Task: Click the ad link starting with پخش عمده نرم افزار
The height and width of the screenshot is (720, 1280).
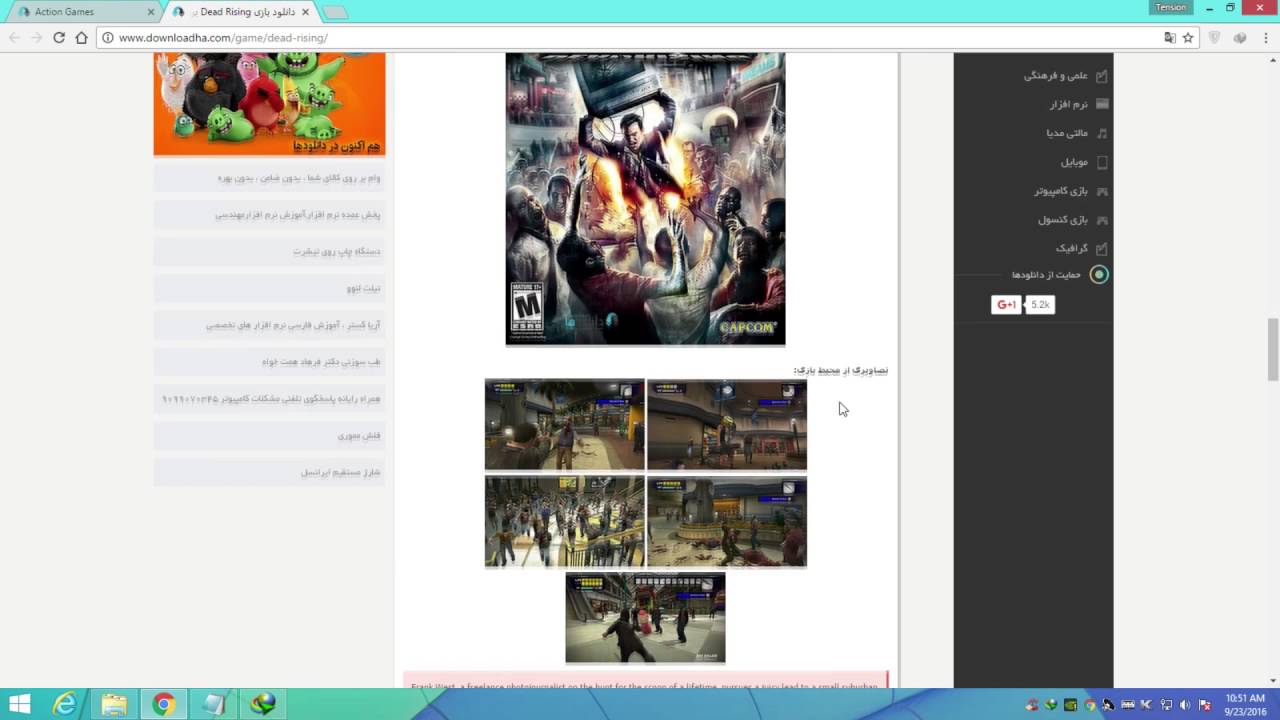Action: (297, 215)
